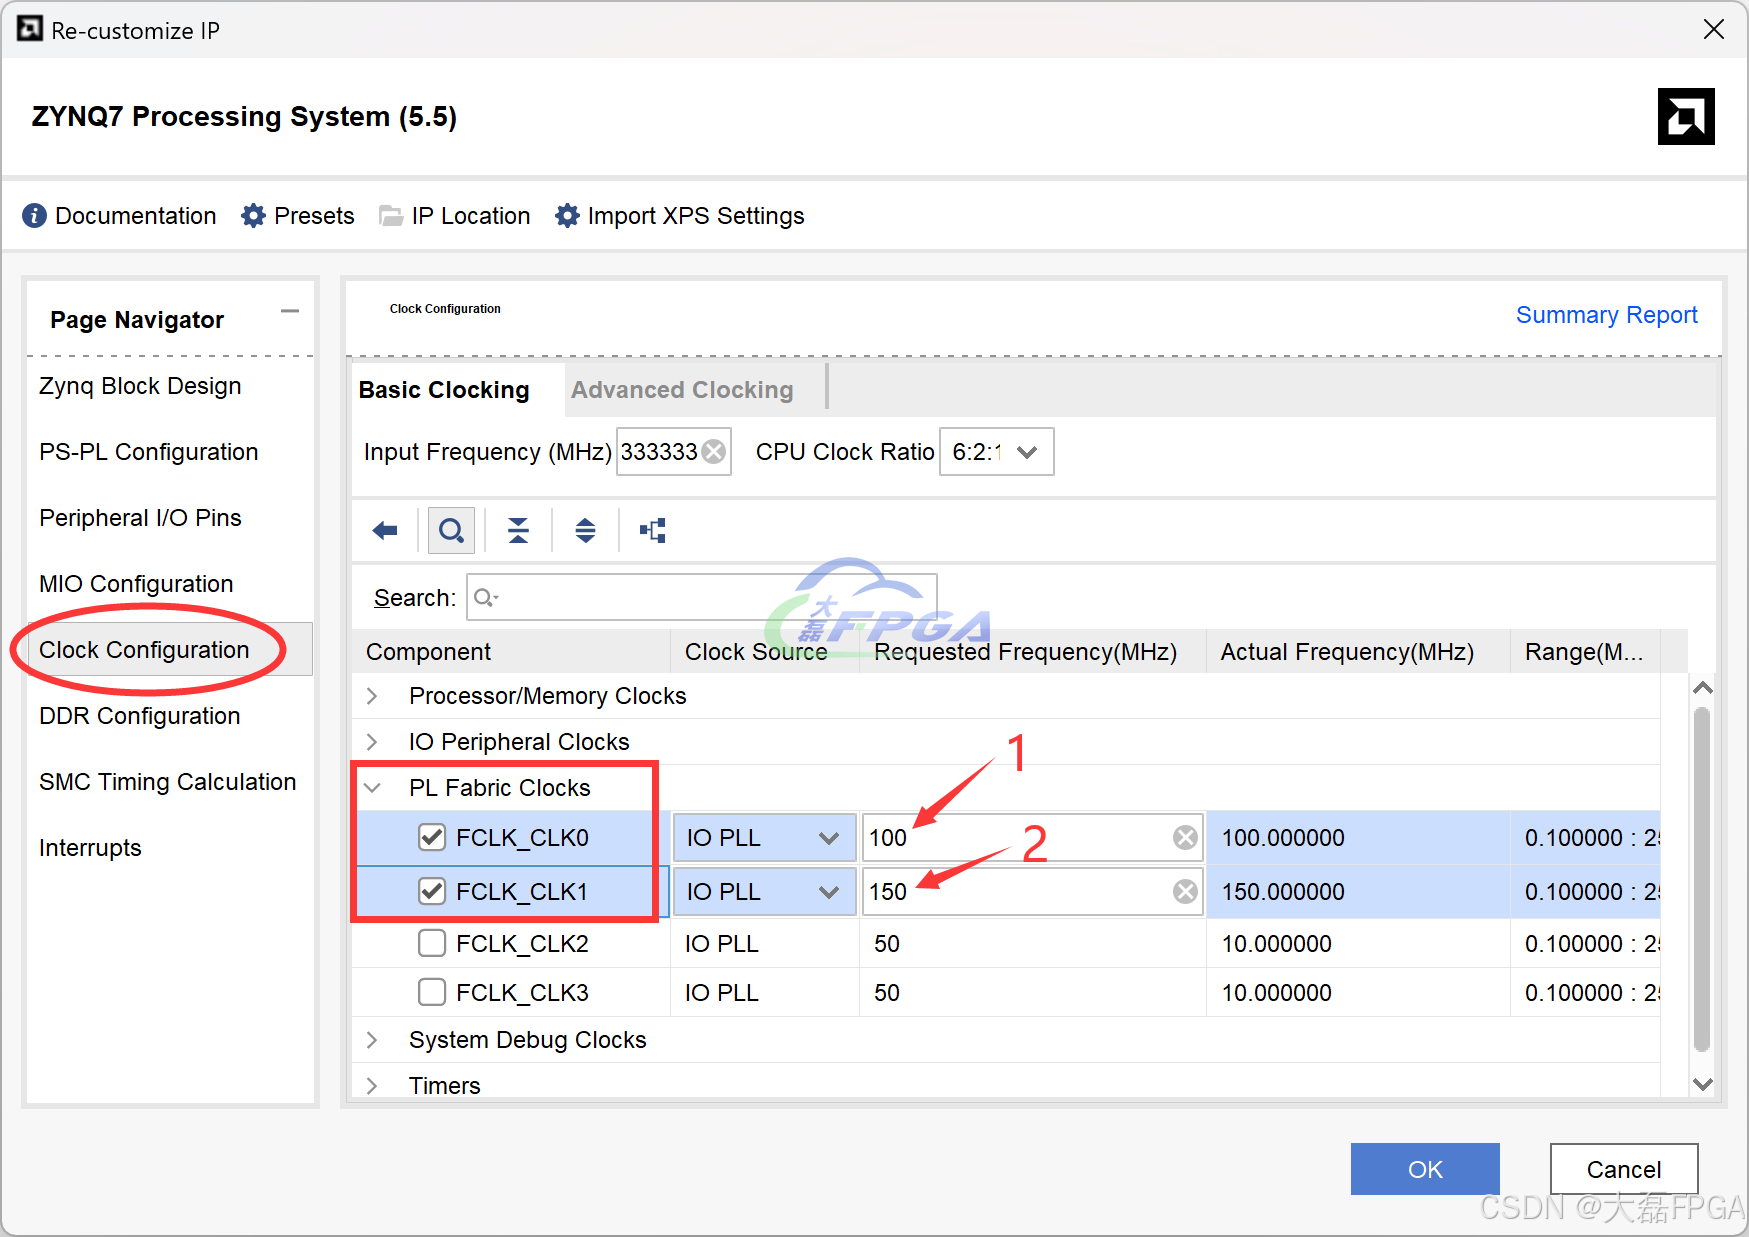The width and height of the screenshot is (1749, 1237).
Task: Switch to Basic Clocking tab
Action: point(444,390)
